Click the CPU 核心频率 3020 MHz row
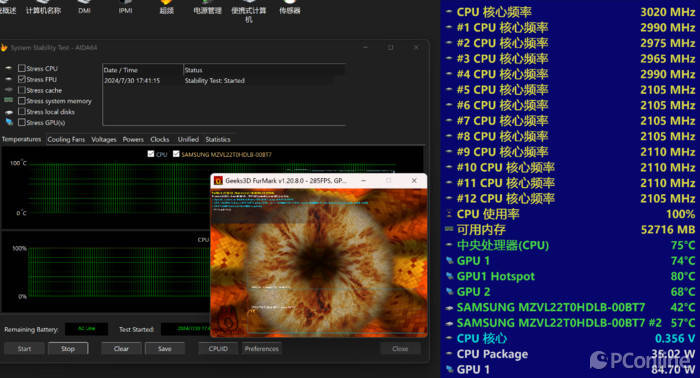This screenshot has height=378, width=700. pyautogui.click(x=570, y=12)
